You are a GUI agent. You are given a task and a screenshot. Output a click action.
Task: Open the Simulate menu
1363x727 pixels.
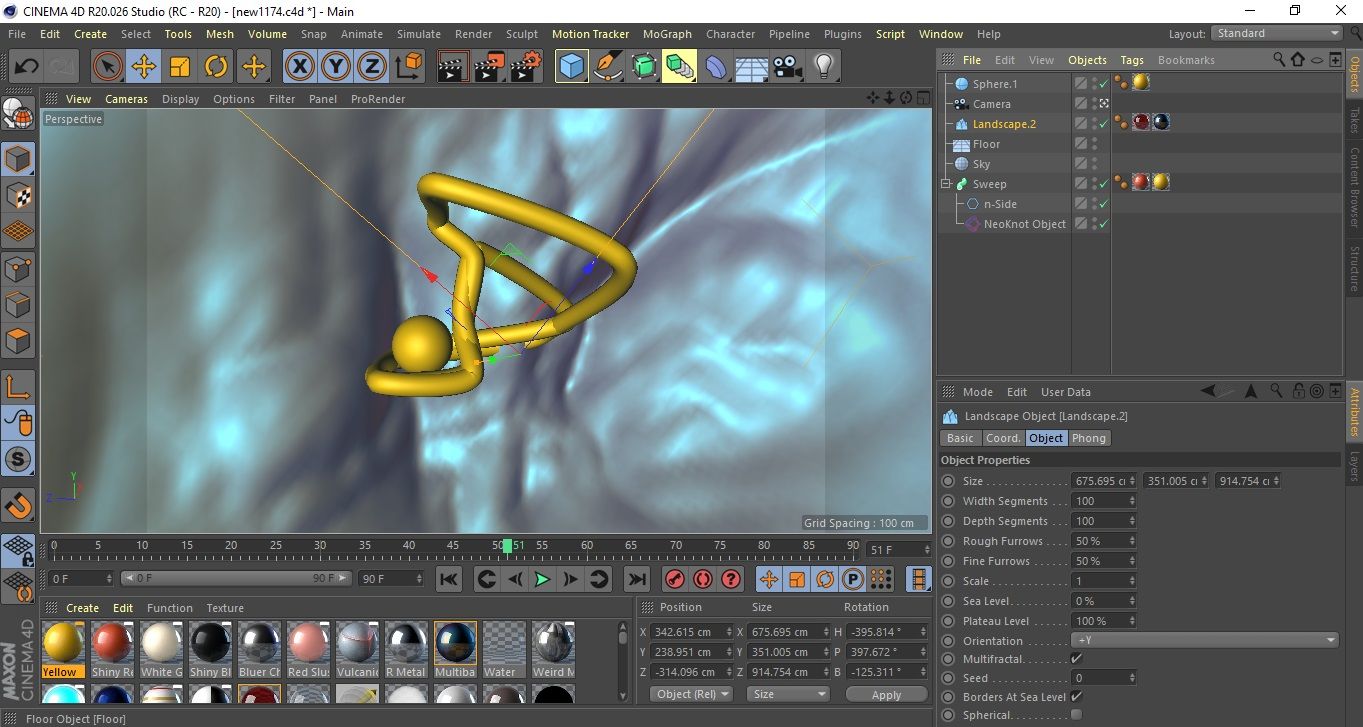pyautogui.click(x=419, y=34)
